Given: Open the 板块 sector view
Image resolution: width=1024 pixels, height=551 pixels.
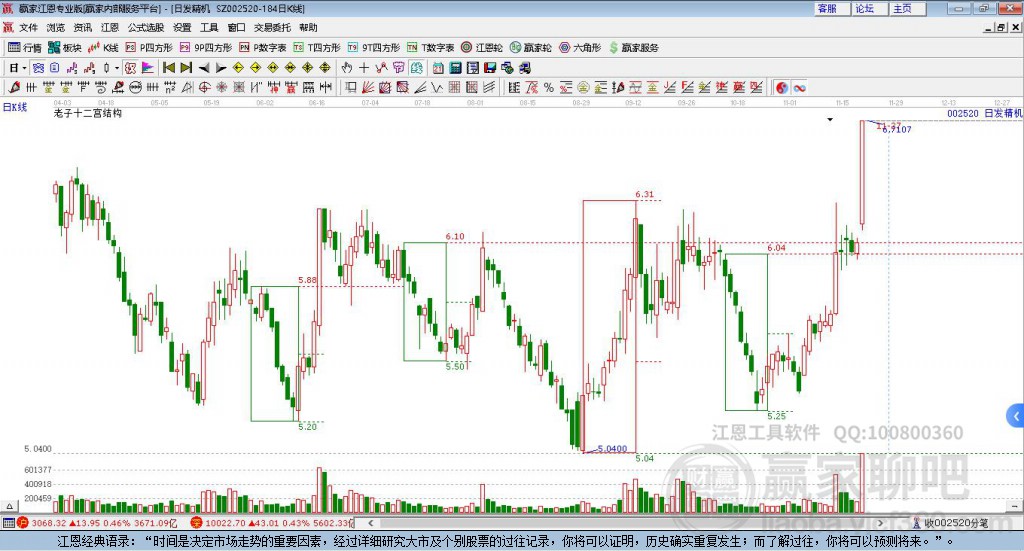Looking at the screenshot, I should pyautogui.click(x=65, y=48).
